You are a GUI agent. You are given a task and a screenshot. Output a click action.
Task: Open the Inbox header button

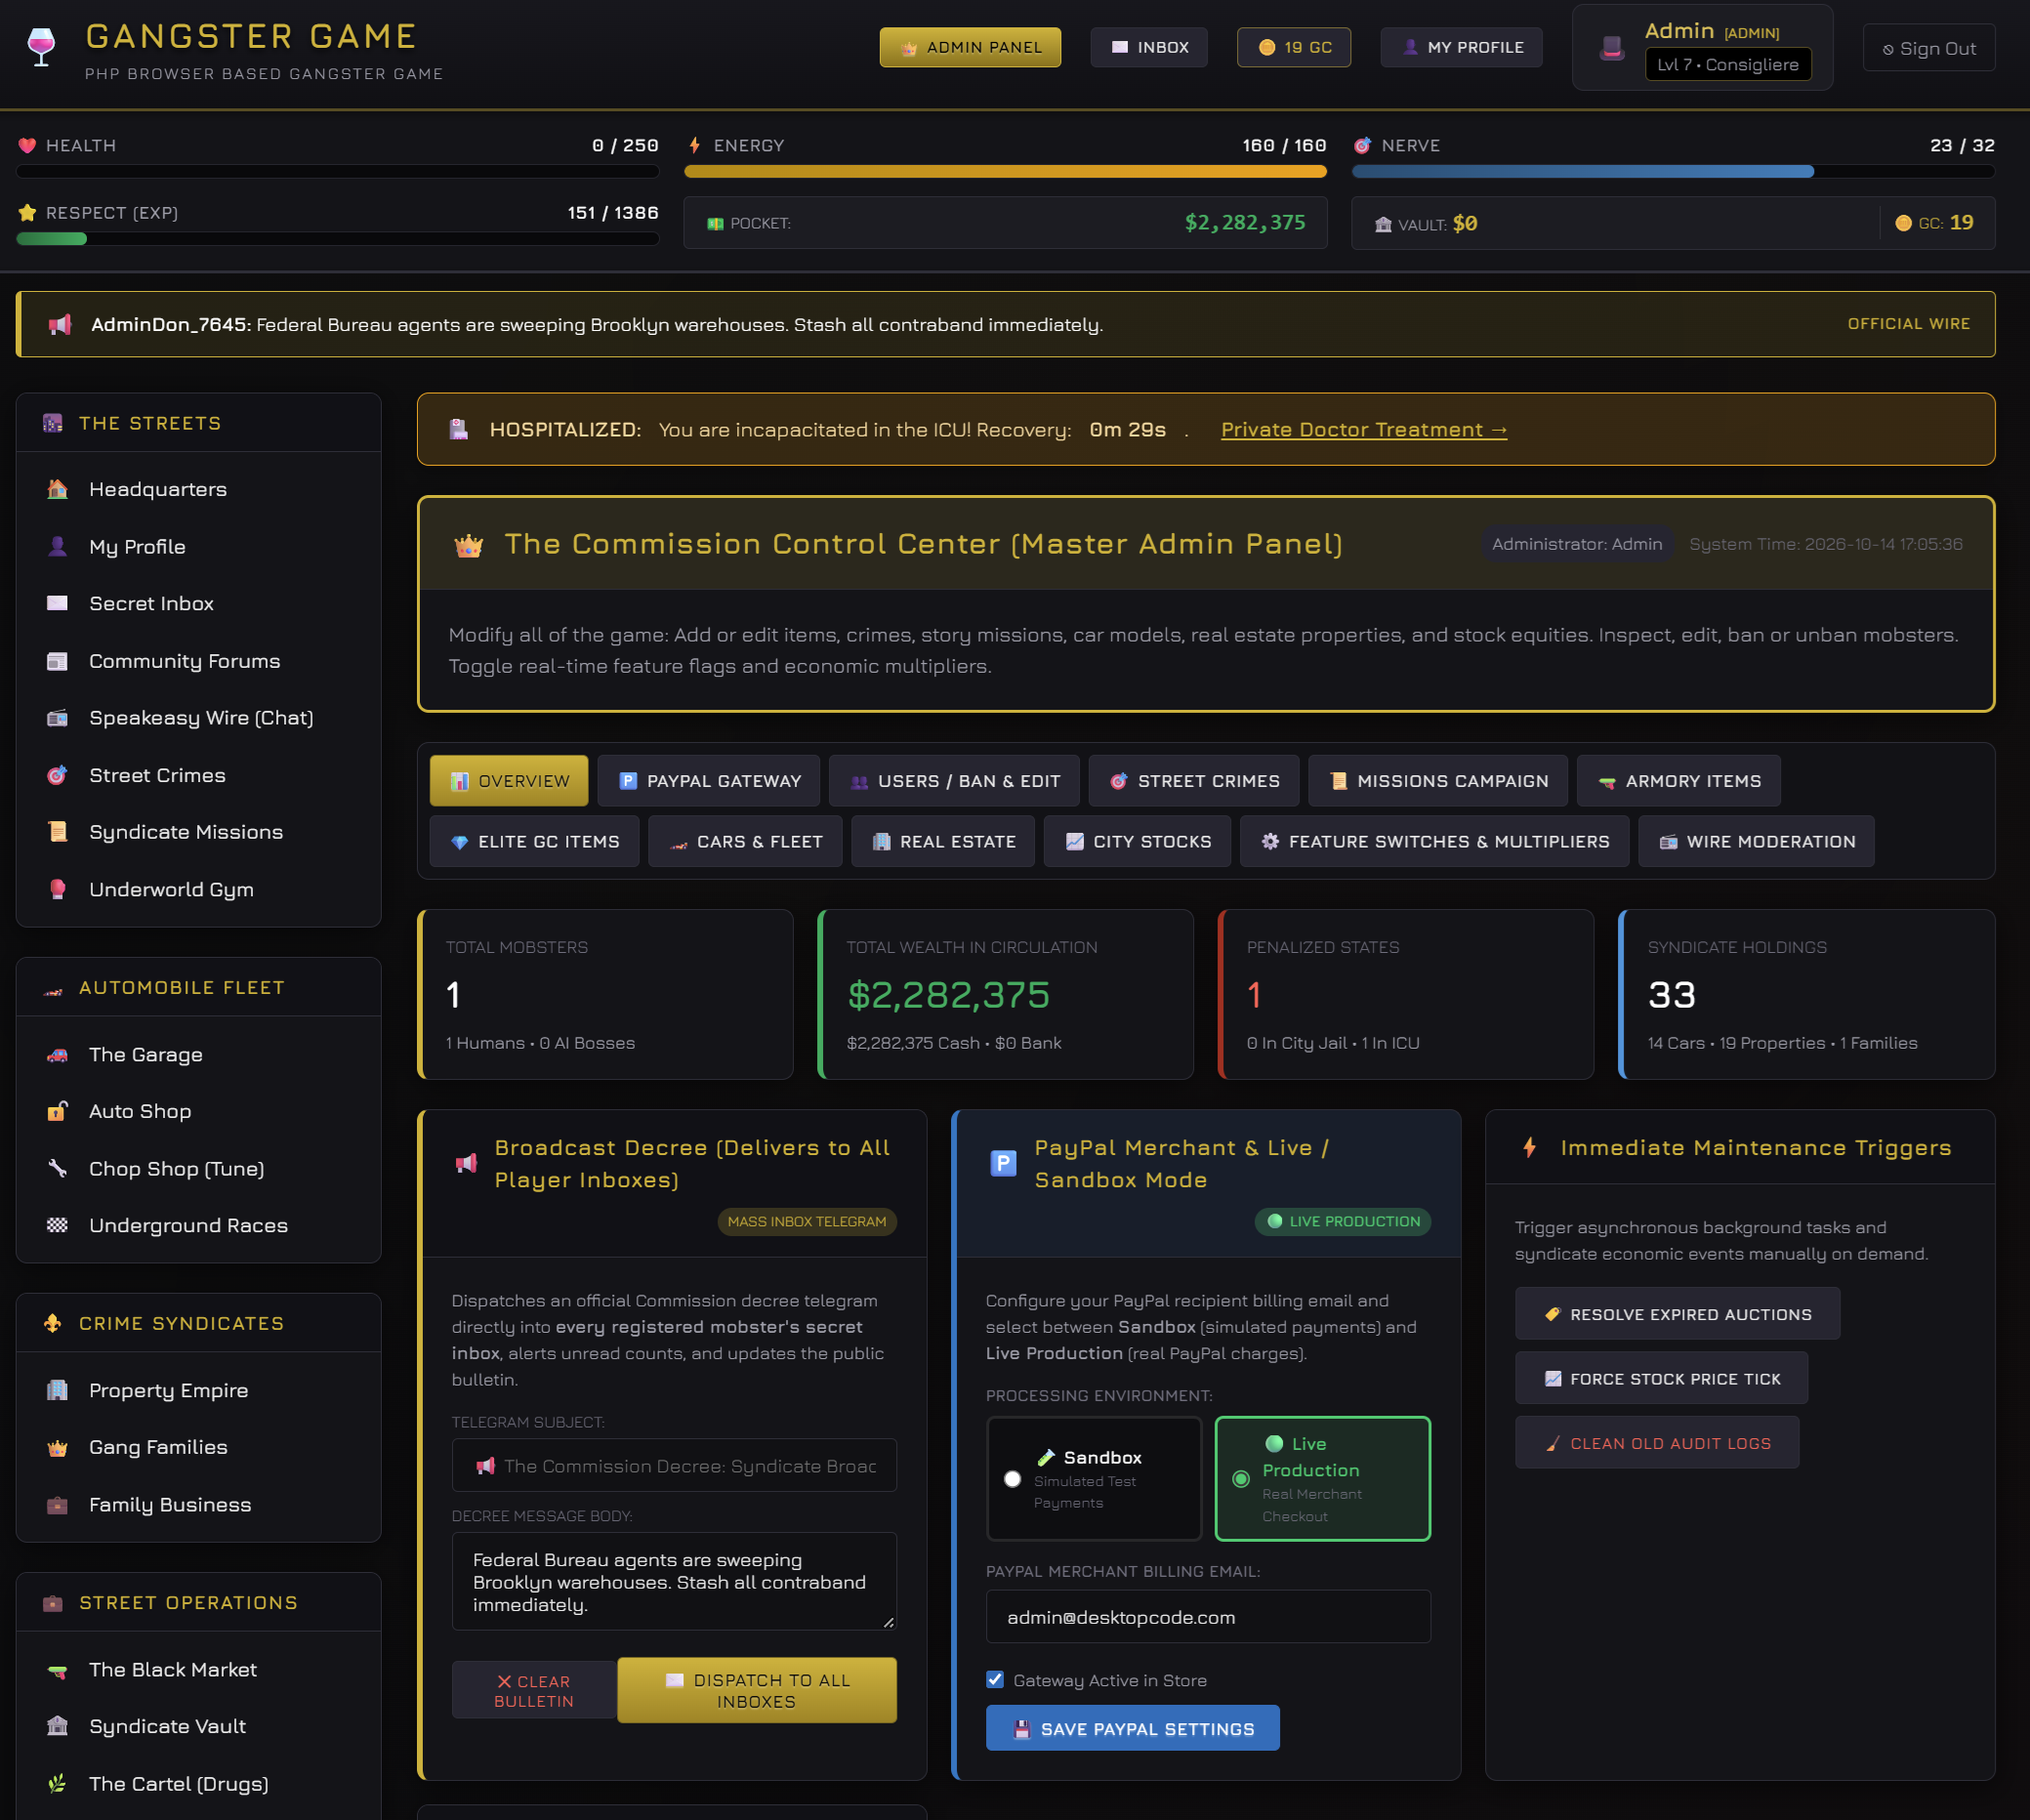tap(1149, 47)
